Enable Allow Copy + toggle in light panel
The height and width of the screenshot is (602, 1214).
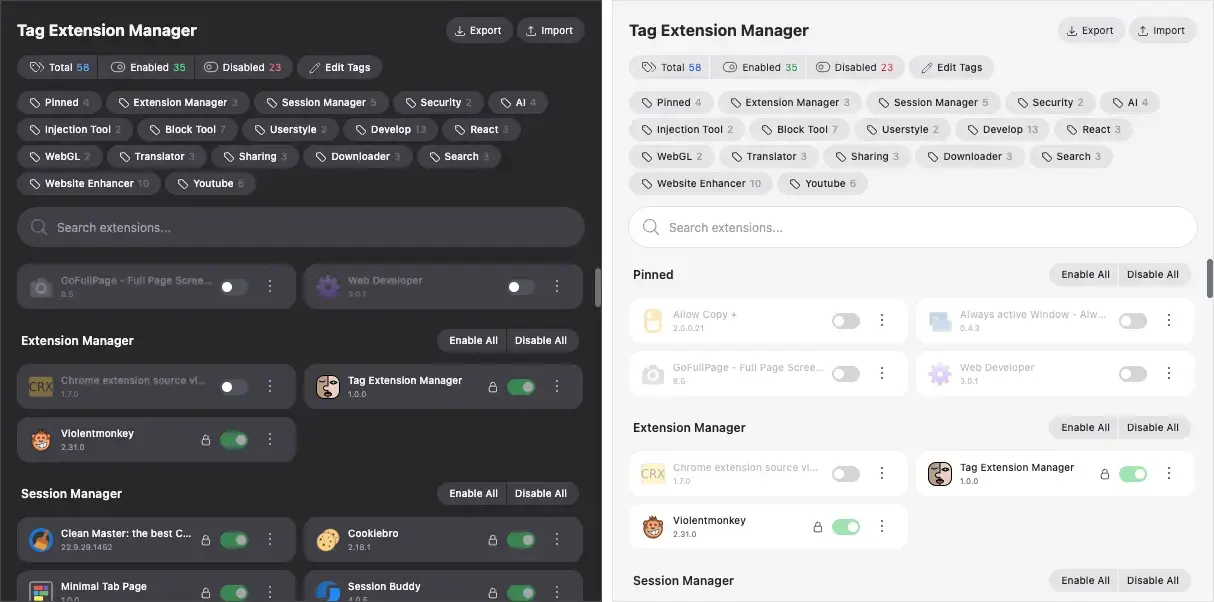tap(846, 321)
